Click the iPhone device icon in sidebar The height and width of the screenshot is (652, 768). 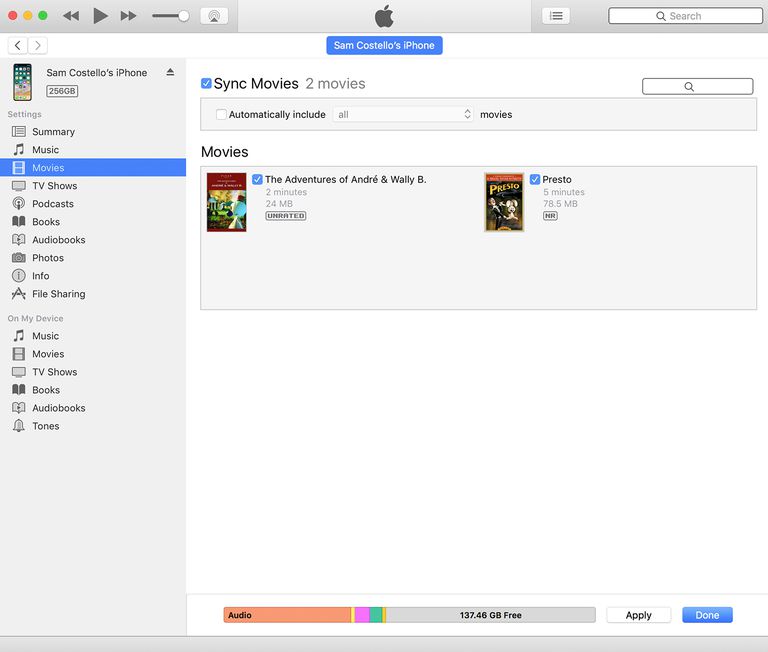23,82
